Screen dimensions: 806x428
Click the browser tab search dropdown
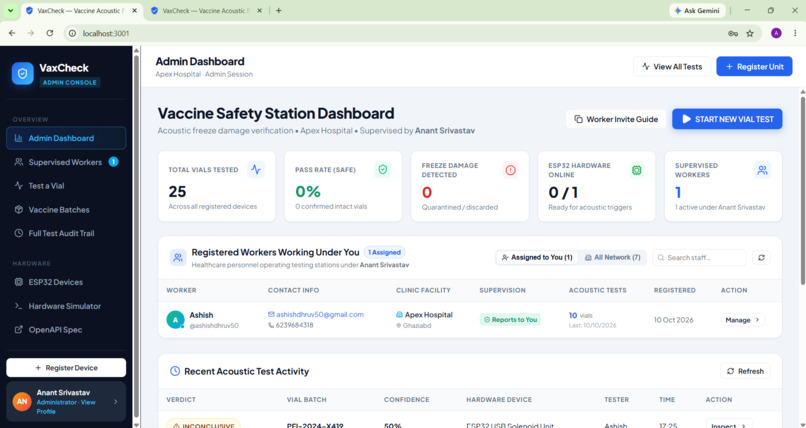click(10, 10)
